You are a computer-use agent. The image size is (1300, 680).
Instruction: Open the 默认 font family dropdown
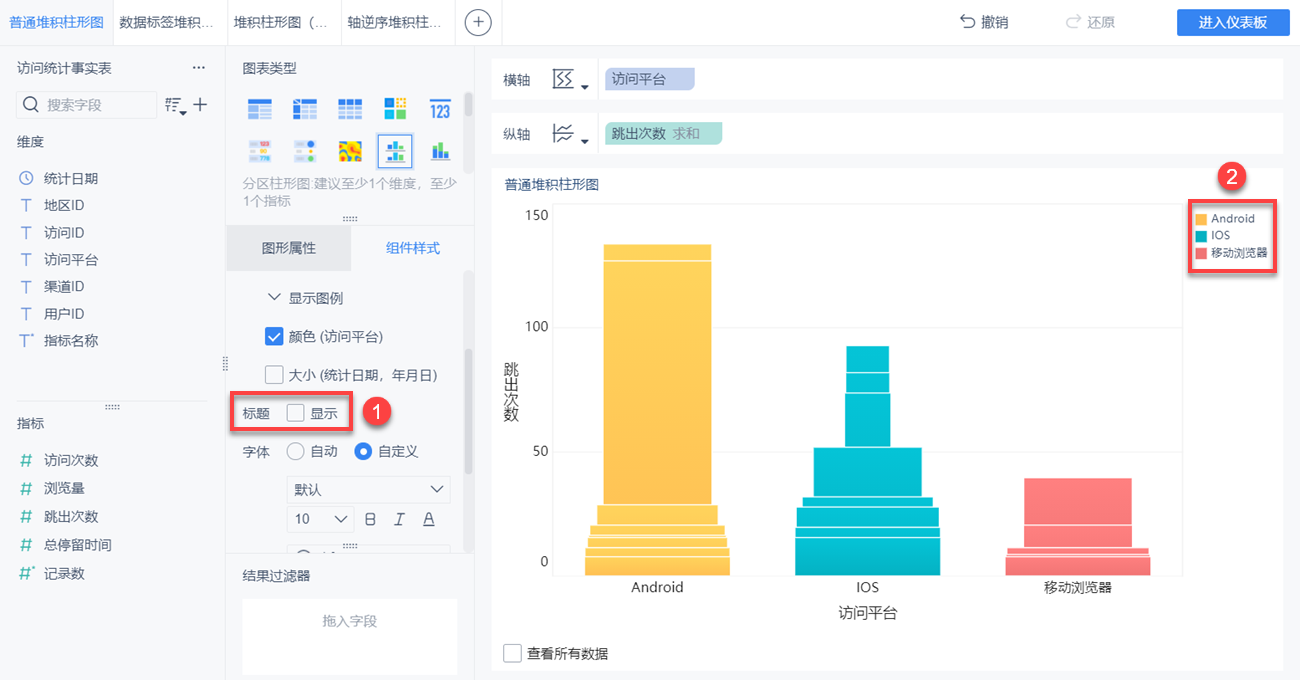[x=368, y=489]
